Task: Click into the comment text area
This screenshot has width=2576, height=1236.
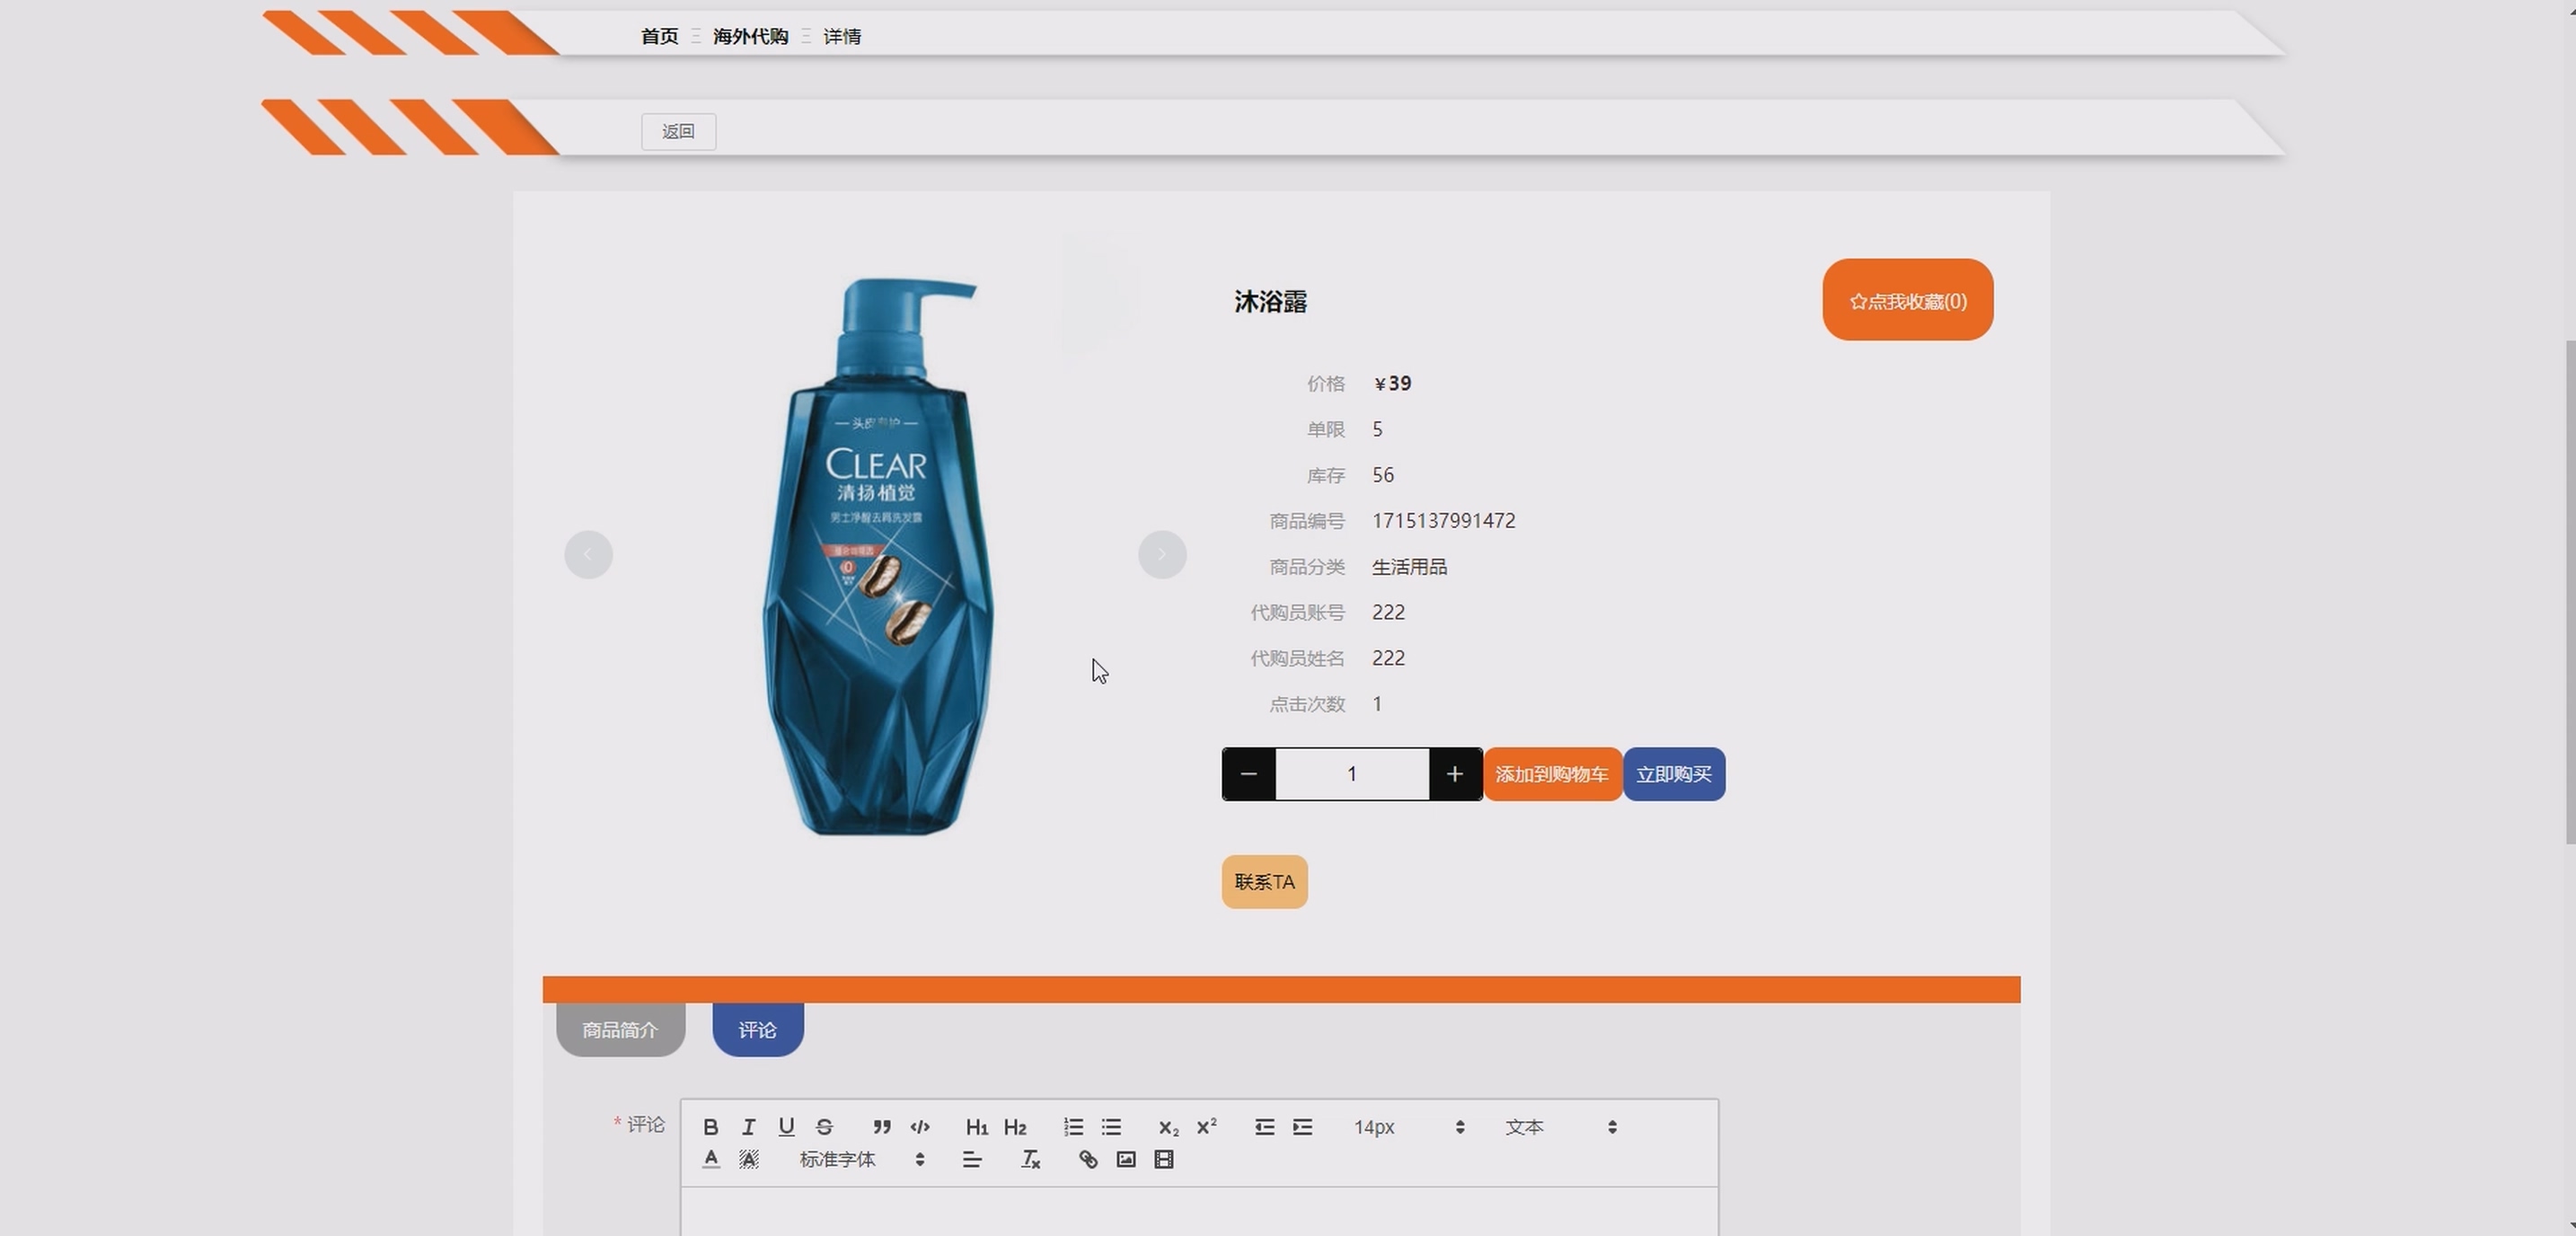Action: click(1199, 1212)
